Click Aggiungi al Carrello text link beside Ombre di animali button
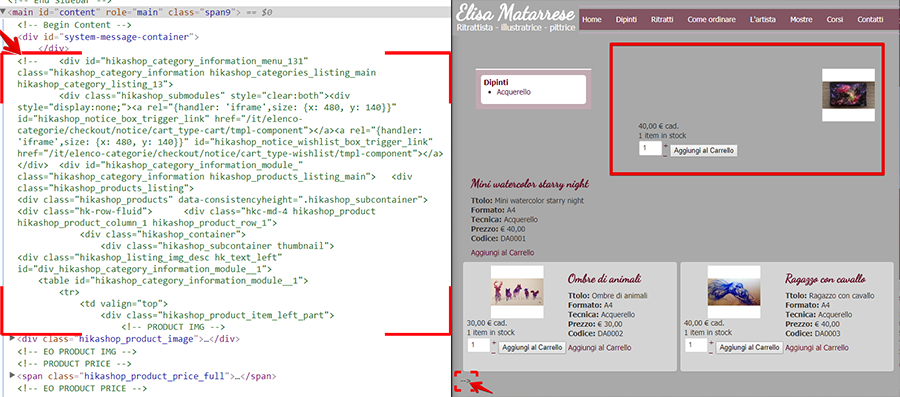Image resolution: width=900 pixels, height=397 pixels. pyautogui.click(x=599, y=348)
